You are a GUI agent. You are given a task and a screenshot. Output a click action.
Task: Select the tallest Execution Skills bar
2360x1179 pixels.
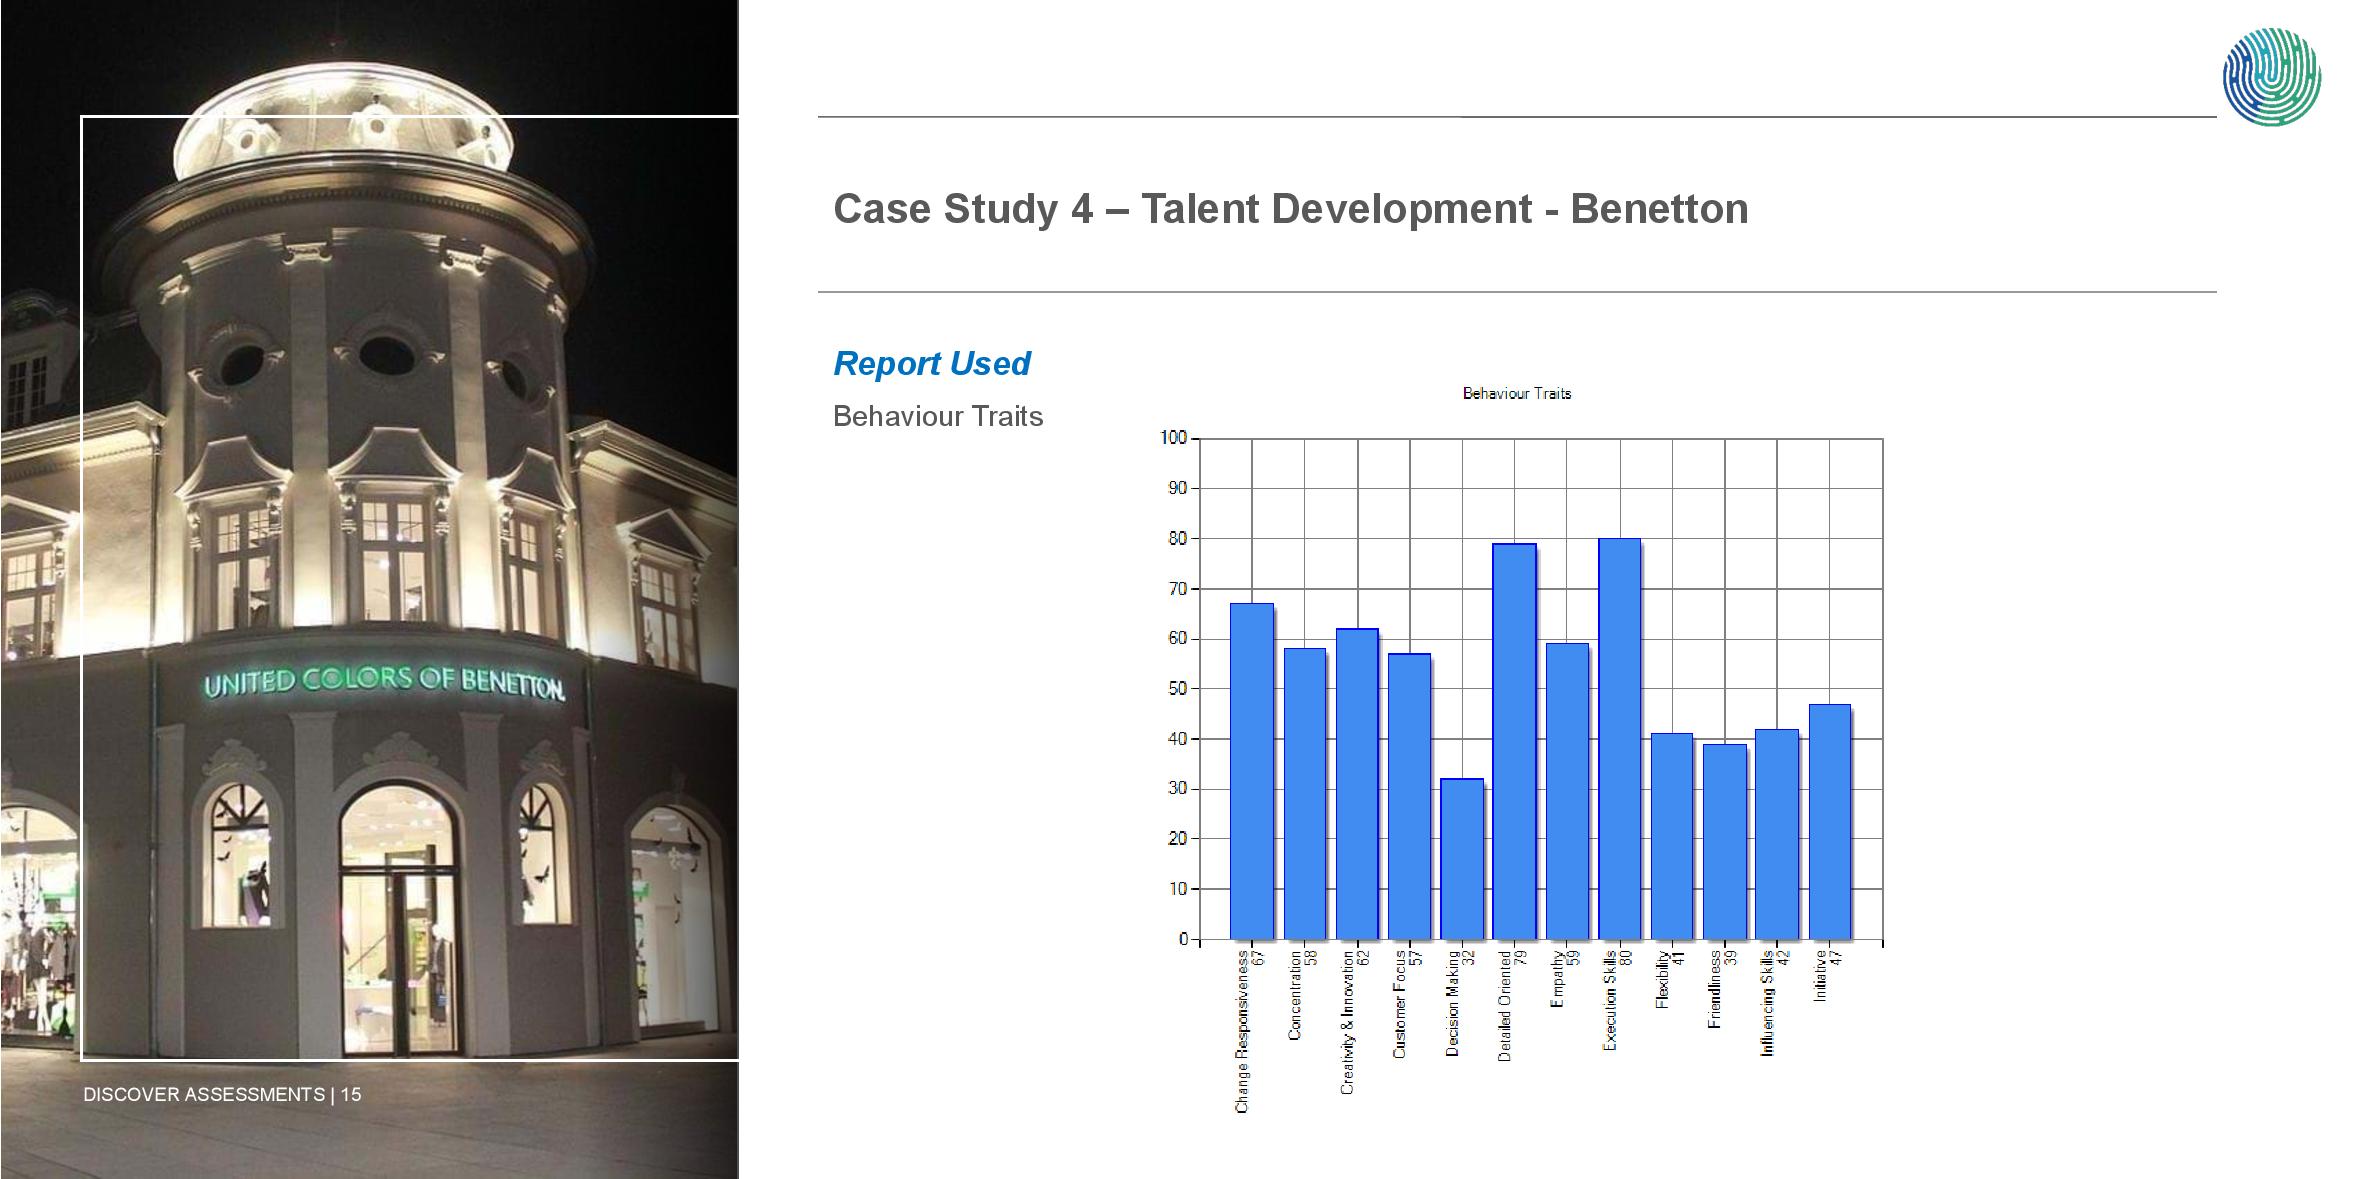pyautogui.click(x=1620, y=738)
